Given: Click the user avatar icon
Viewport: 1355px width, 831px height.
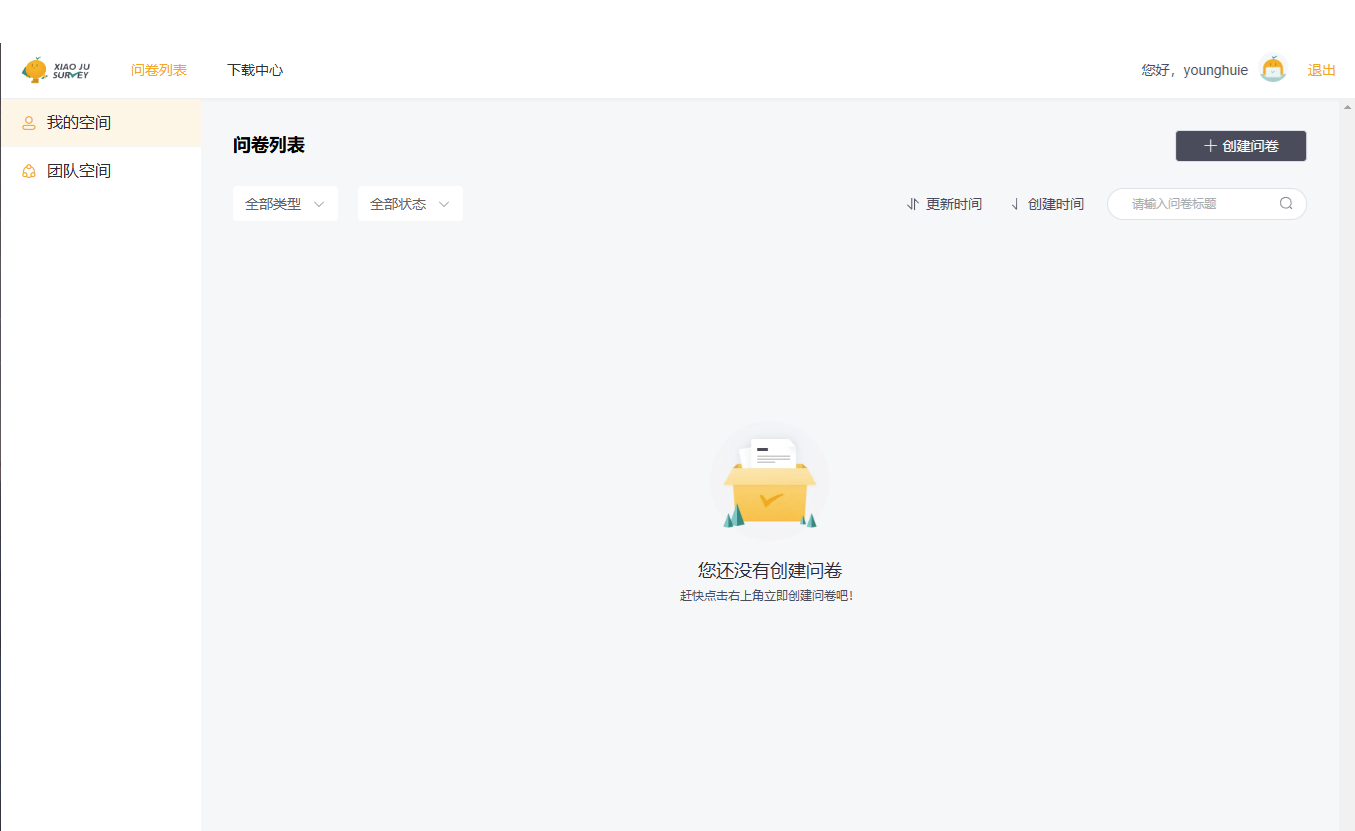Looking at the screenshot, I should 1273,69.
